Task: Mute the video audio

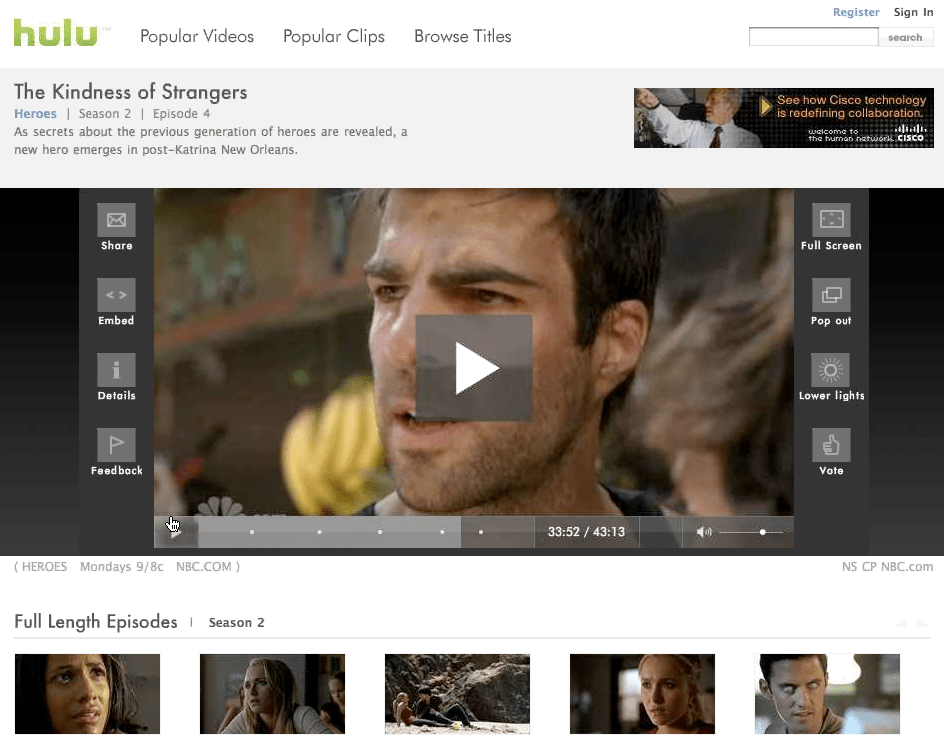Action: 704,531
